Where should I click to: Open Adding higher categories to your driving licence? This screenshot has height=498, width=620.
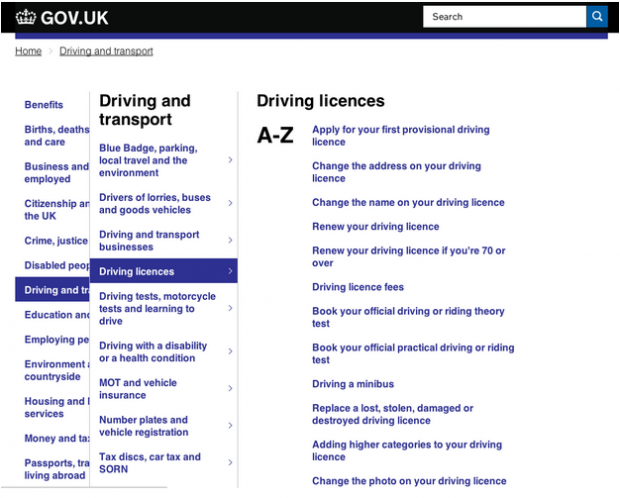(407, 451)
